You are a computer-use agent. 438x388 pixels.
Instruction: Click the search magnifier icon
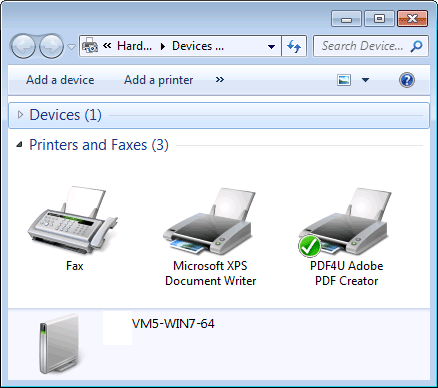[x=416, y=46]
